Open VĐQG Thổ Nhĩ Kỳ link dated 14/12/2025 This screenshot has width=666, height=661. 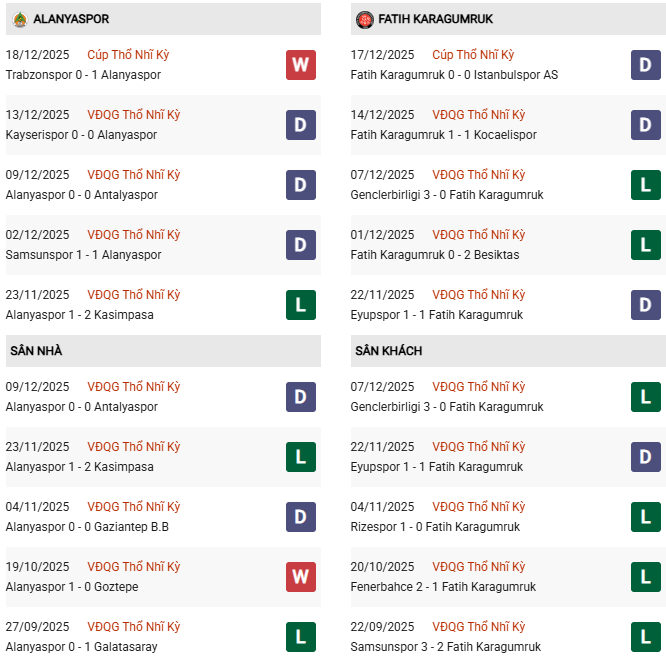coord(479,115)
